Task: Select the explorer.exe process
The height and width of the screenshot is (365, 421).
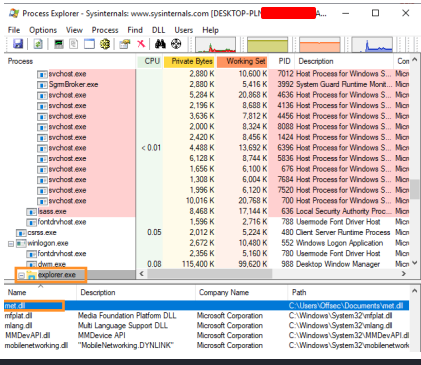Action: [57, 275]
